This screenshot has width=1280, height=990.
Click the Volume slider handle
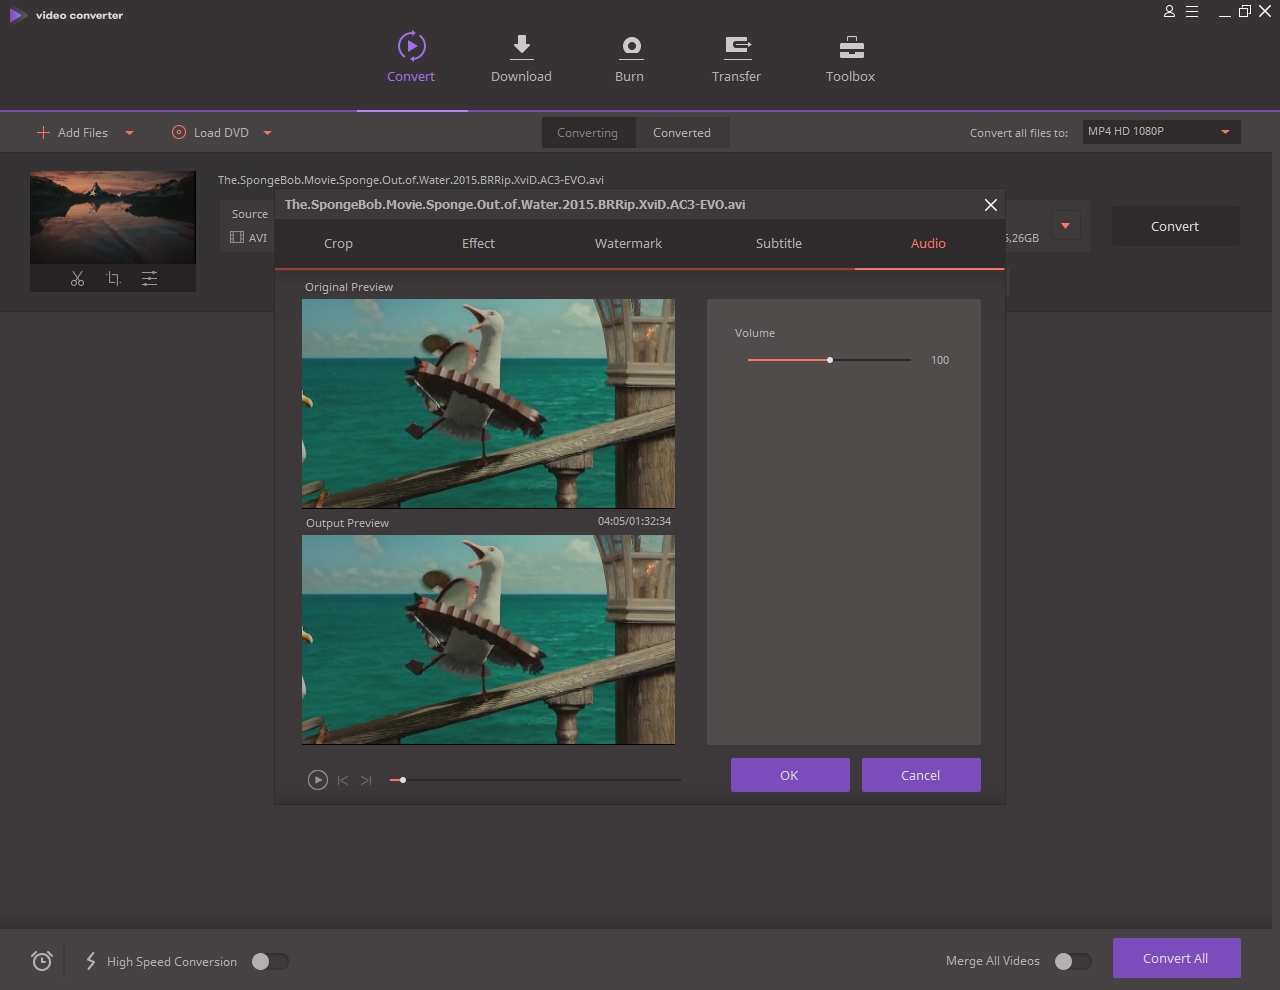(x=830, y=360)
